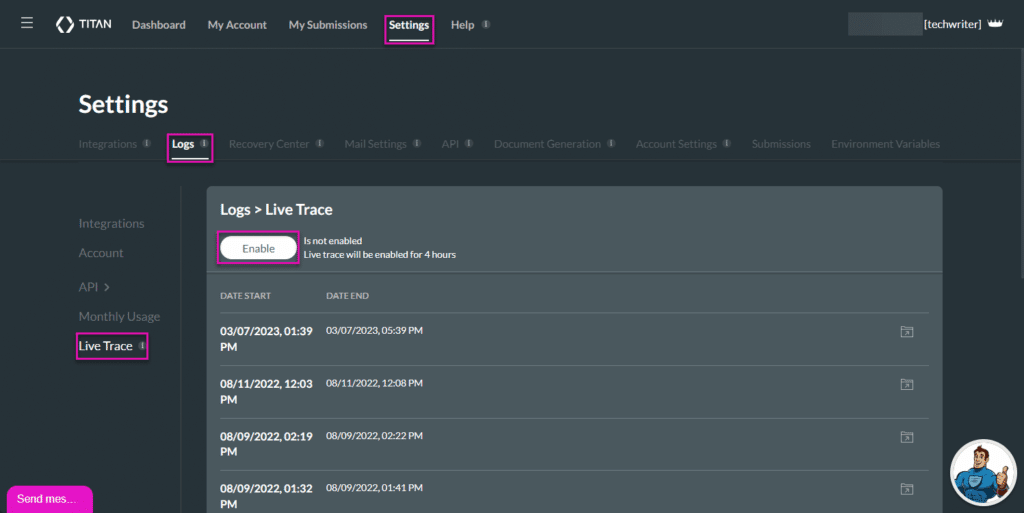This screenshot has width=1024, height=513.
Task: Click the superhero mascot chat avatar
Action: 983,472
